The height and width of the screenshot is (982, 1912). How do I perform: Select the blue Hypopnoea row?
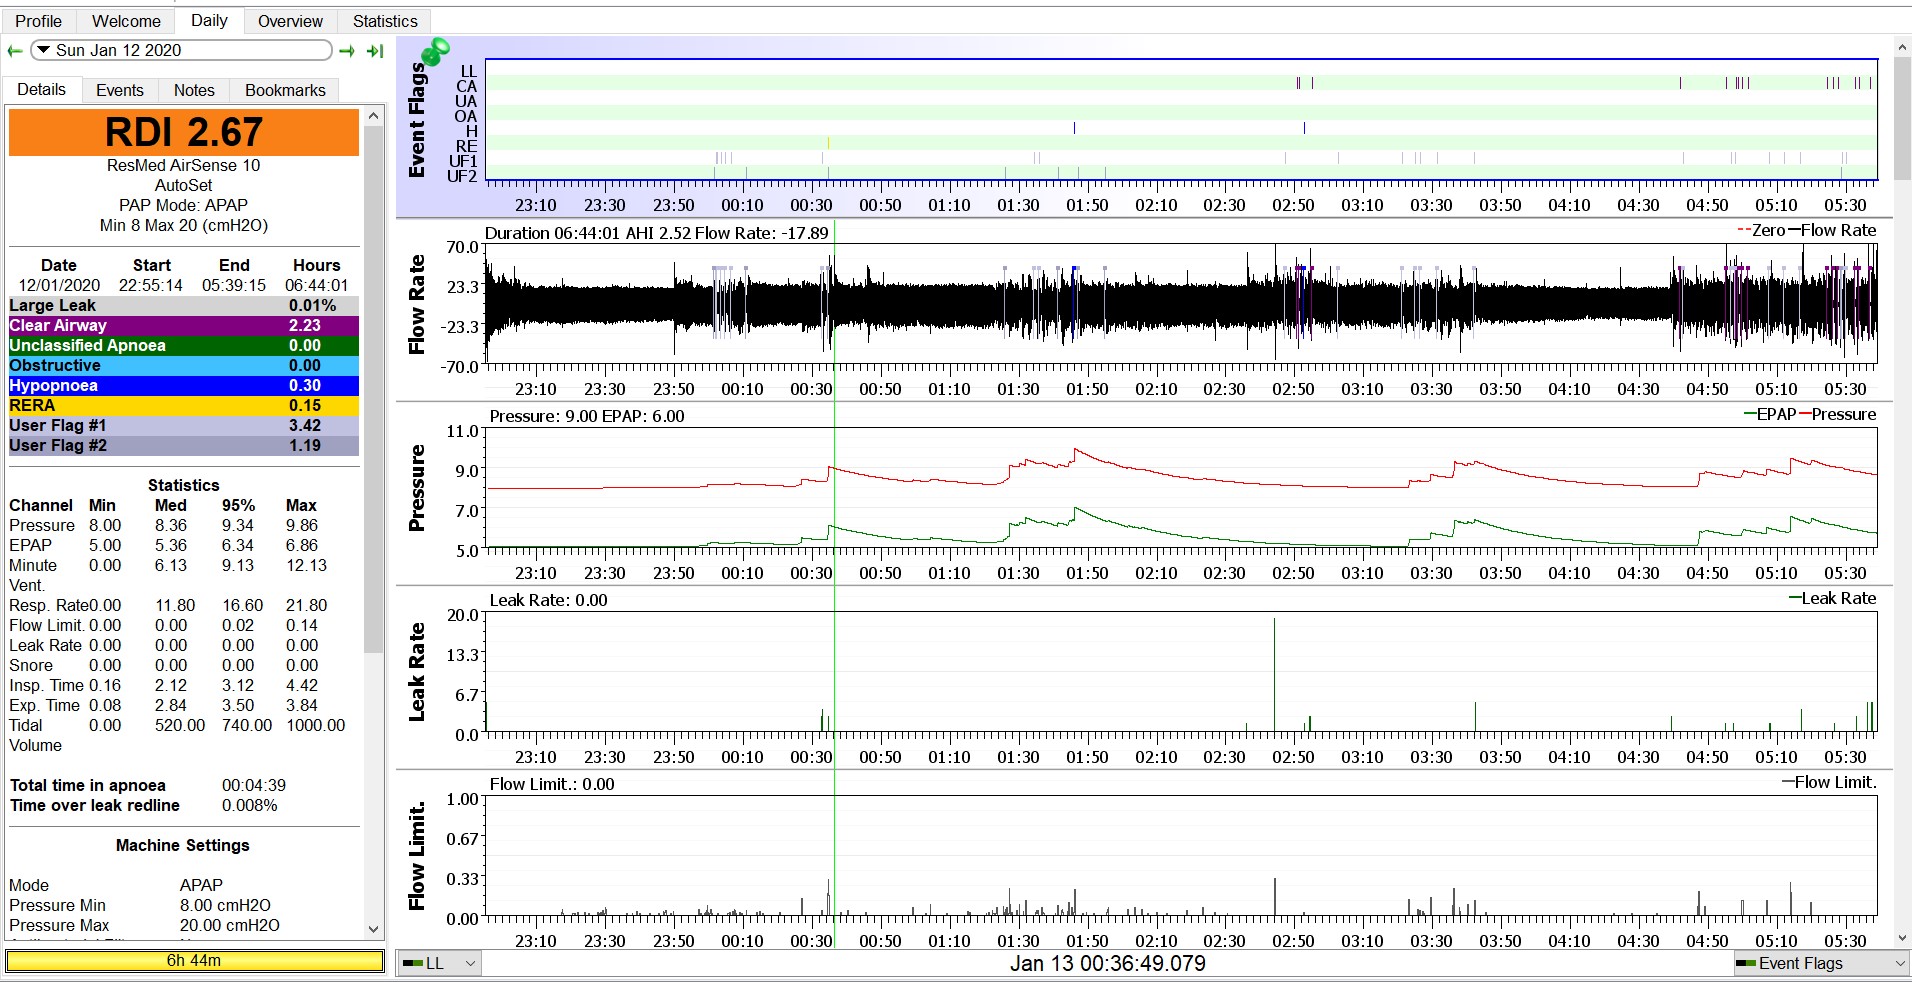pyautogui.click(x=184, y=386)
